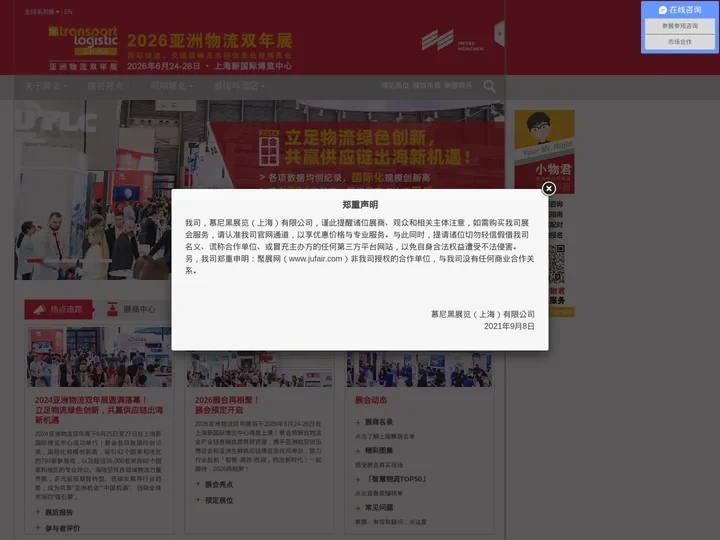Image resolution: width=720 pixels, height=540 pixels.
Task: Click the 2021年9月8日 date in the popup
Action: 509,326
